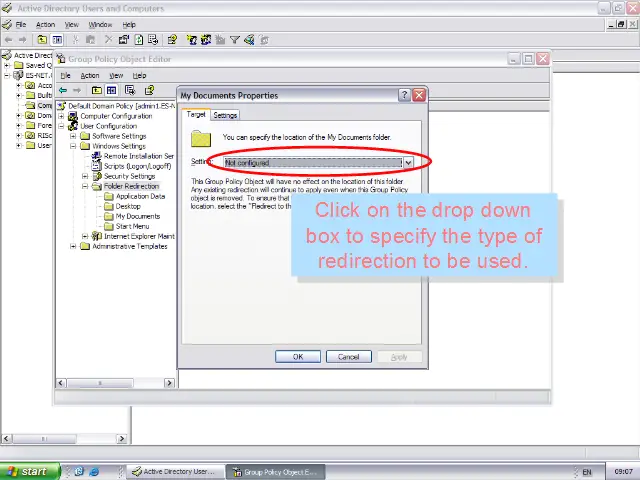This screenshot has width=640, height=480.
Task: Click Up one level icon in Group Policy Editor
Action: (x=97, y=90)
